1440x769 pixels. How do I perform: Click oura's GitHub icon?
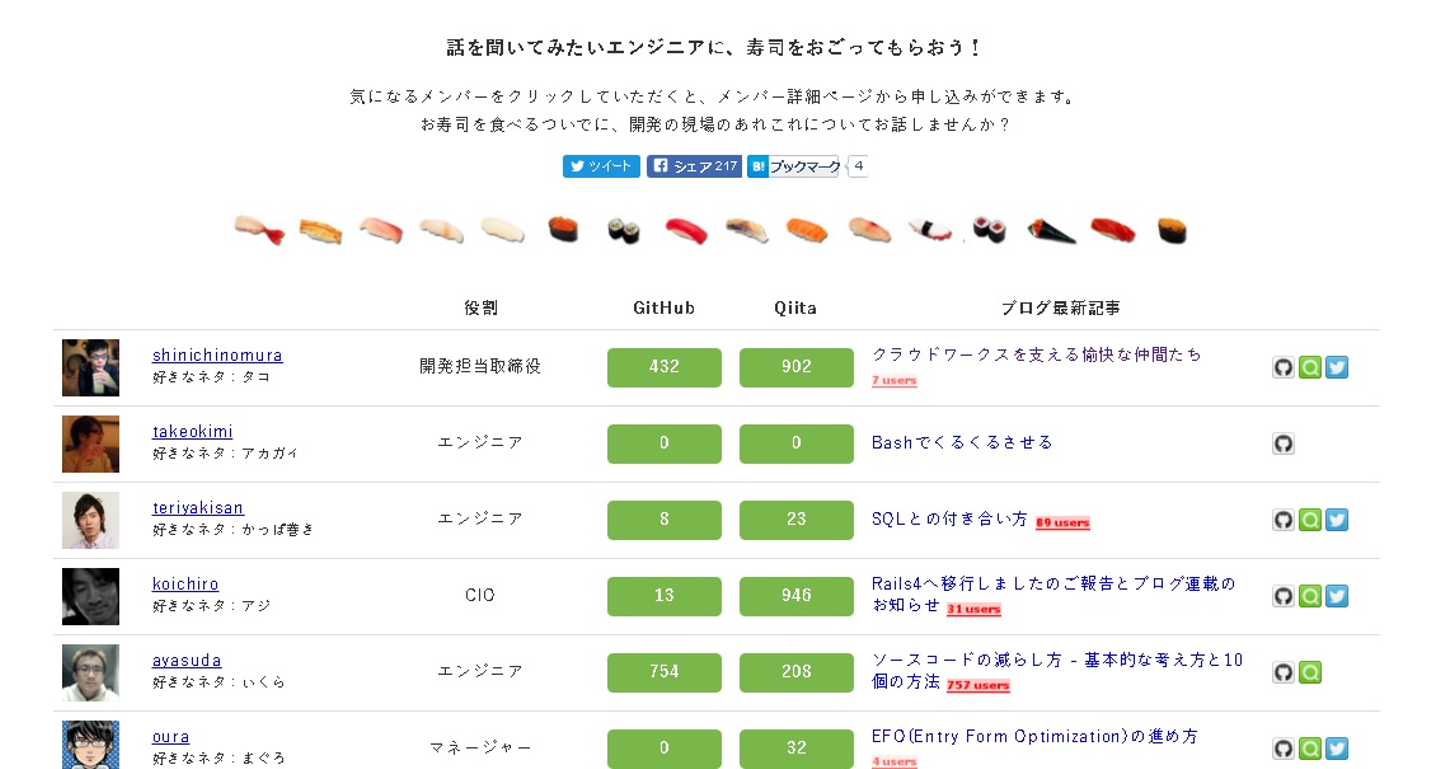(x=1283, y=748)
